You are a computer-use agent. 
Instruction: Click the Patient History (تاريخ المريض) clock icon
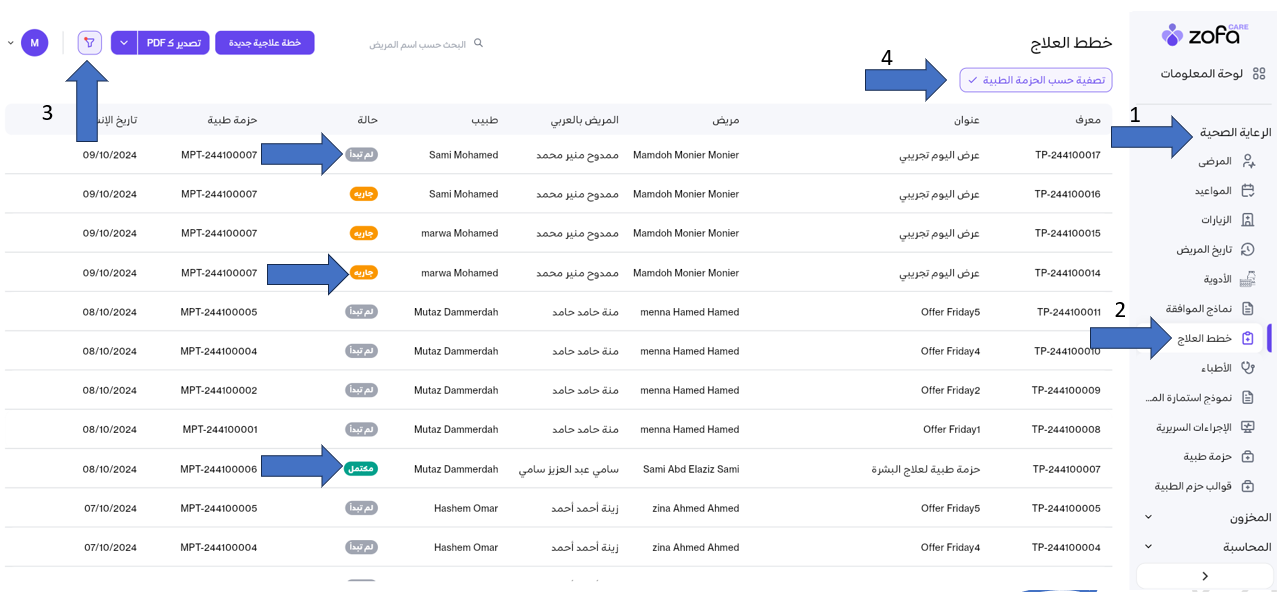pyautogui.click(x=1247, y=249)
